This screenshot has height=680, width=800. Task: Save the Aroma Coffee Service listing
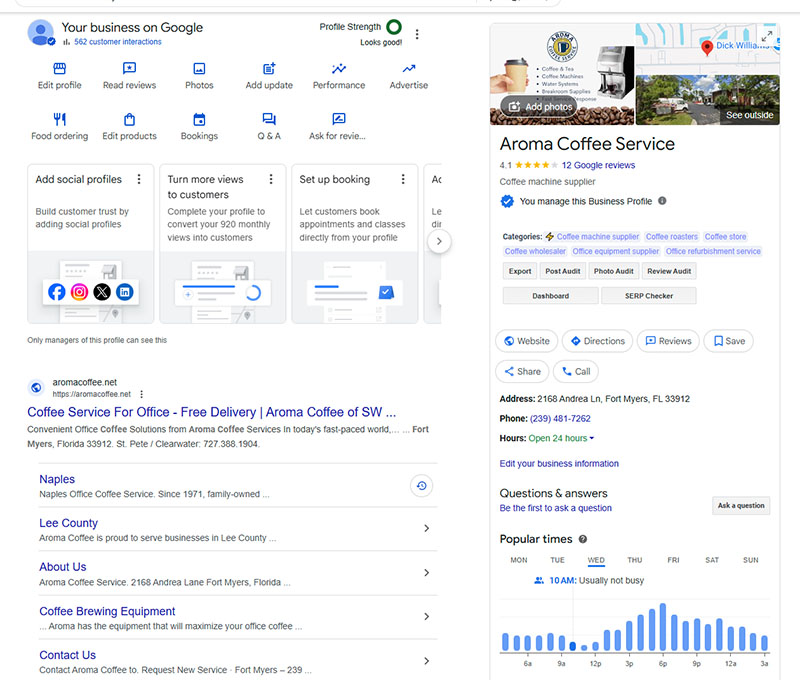click(x=729, y=341)
